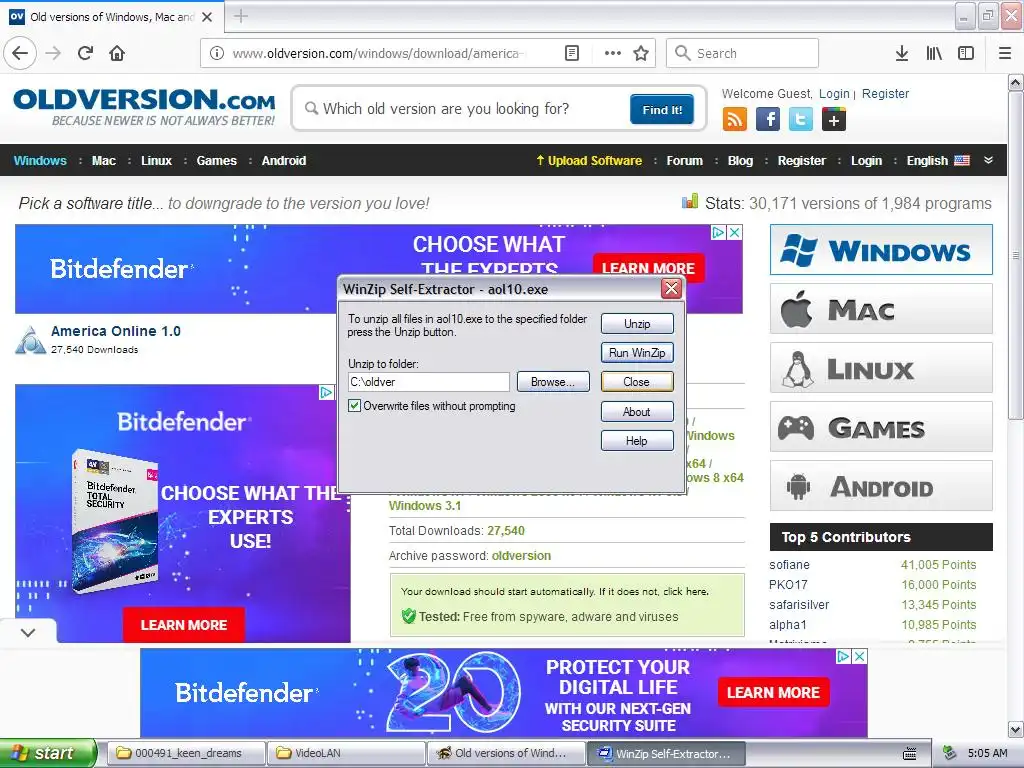Click the Android category sidebar button
Screen dimensions: 1024x768
pyautogui.click(x=881, y=486)
